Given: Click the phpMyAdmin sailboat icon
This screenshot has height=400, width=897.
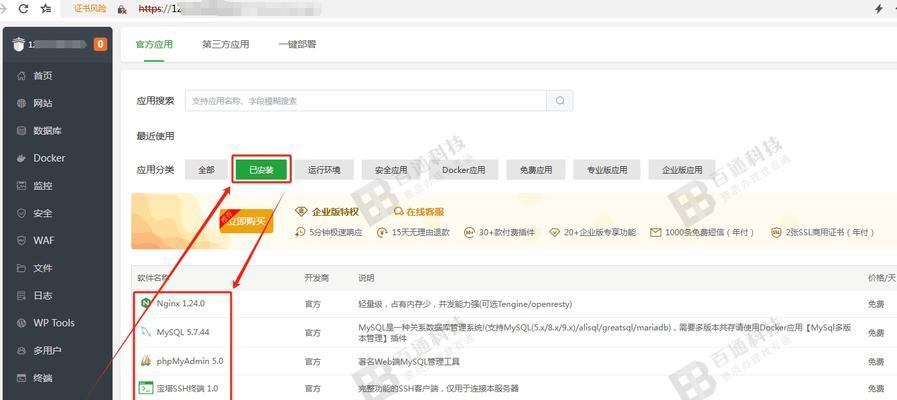Looking at the screenshot, I should (x=146, y=361).
